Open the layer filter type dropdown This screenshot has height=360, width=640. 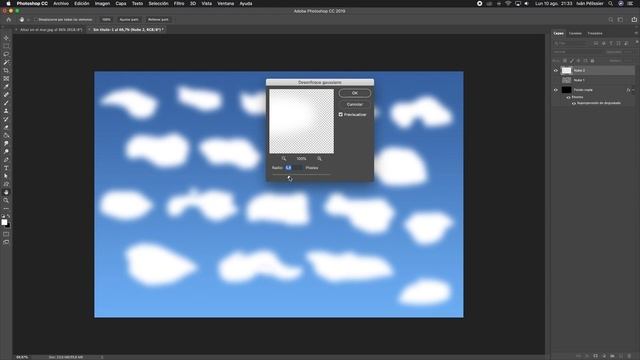(x=571, y=43)
